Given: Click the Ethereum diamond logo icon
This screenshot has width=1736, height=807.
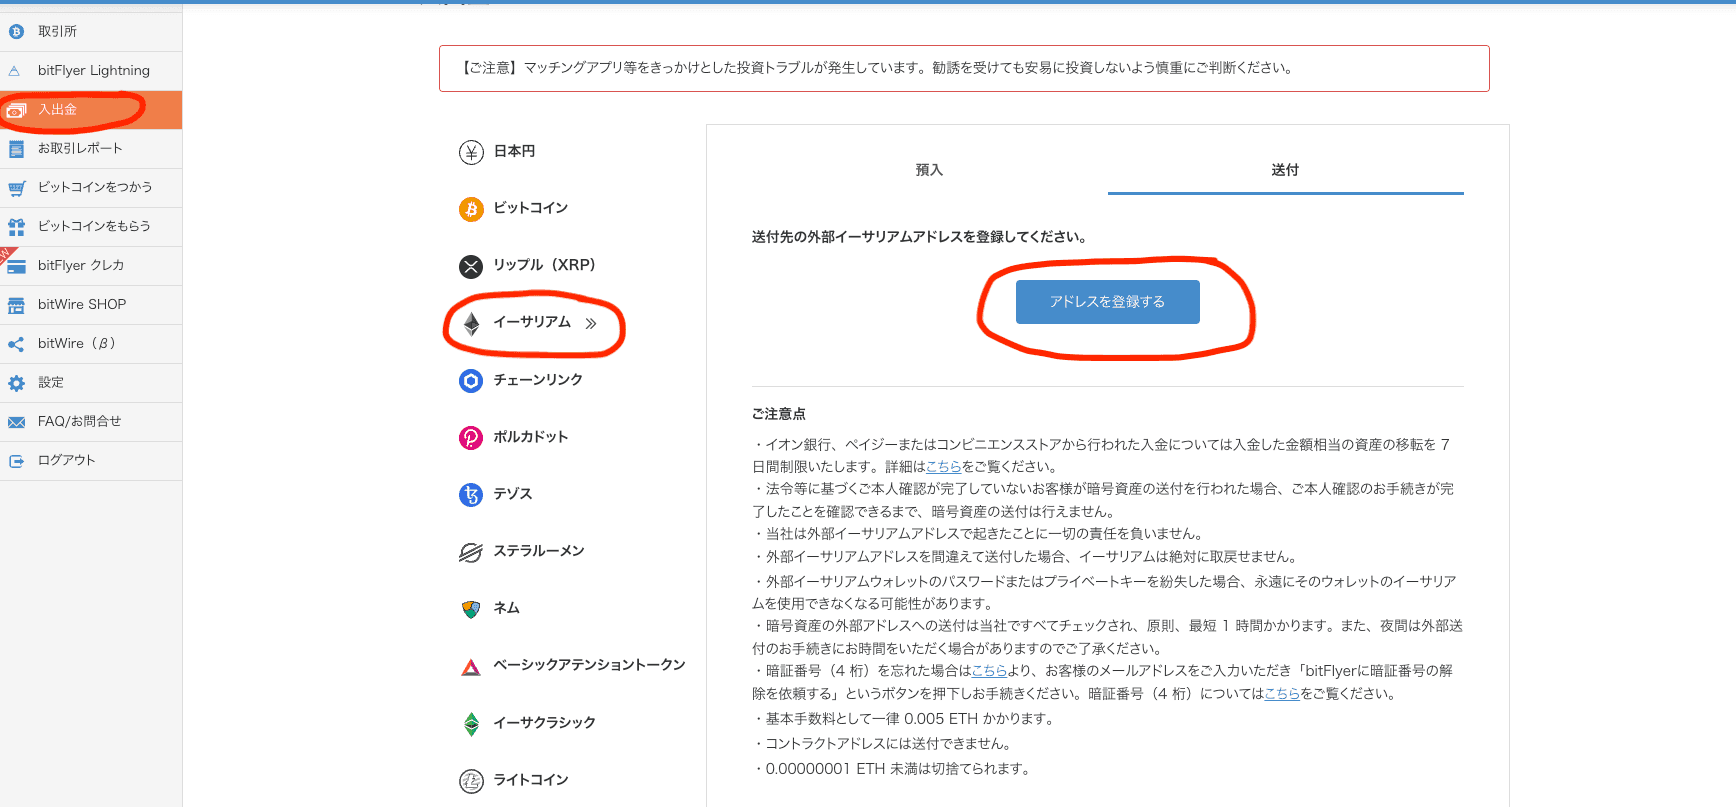Looking at the screenshot, I should 471,323.
